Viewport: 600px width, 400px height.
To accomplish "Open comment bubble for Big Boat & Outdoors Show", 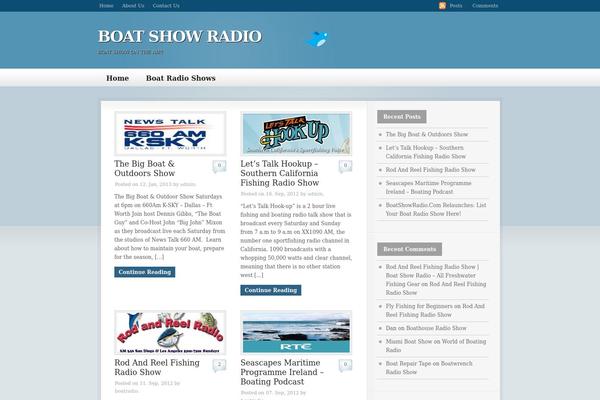I will [x=219, y=166].
